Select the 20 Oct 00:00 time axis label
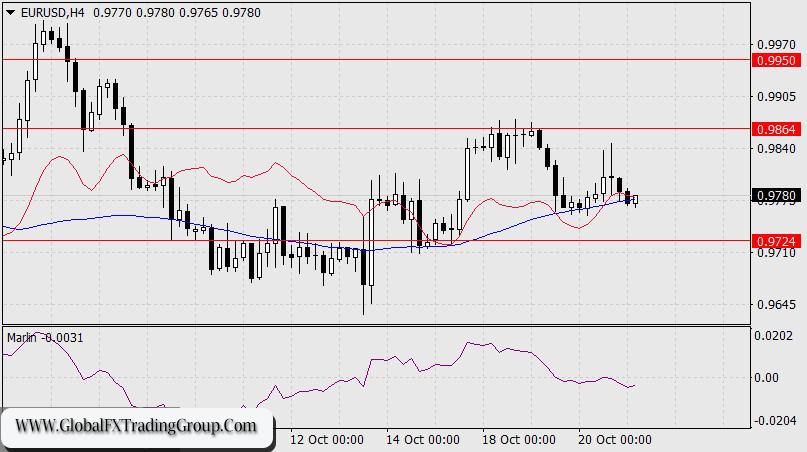807x452 pixels. (x=615, y=440)
